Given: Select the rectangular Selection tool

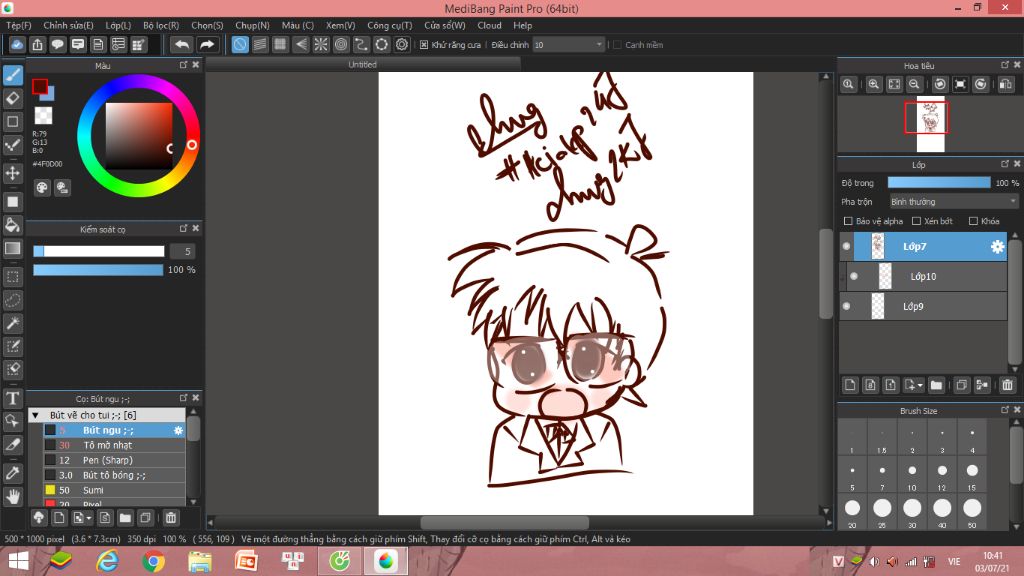Looking at the screenshot, I should tap(12, 277).
